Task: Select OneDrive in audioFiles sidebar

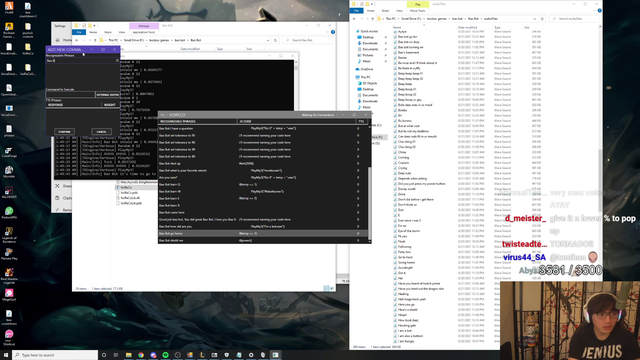Action: click(x=366, y=69)
